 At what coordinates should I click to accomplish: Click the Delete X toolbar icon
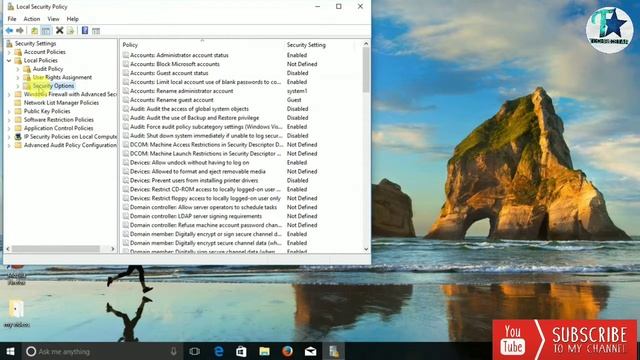point(60,30)
